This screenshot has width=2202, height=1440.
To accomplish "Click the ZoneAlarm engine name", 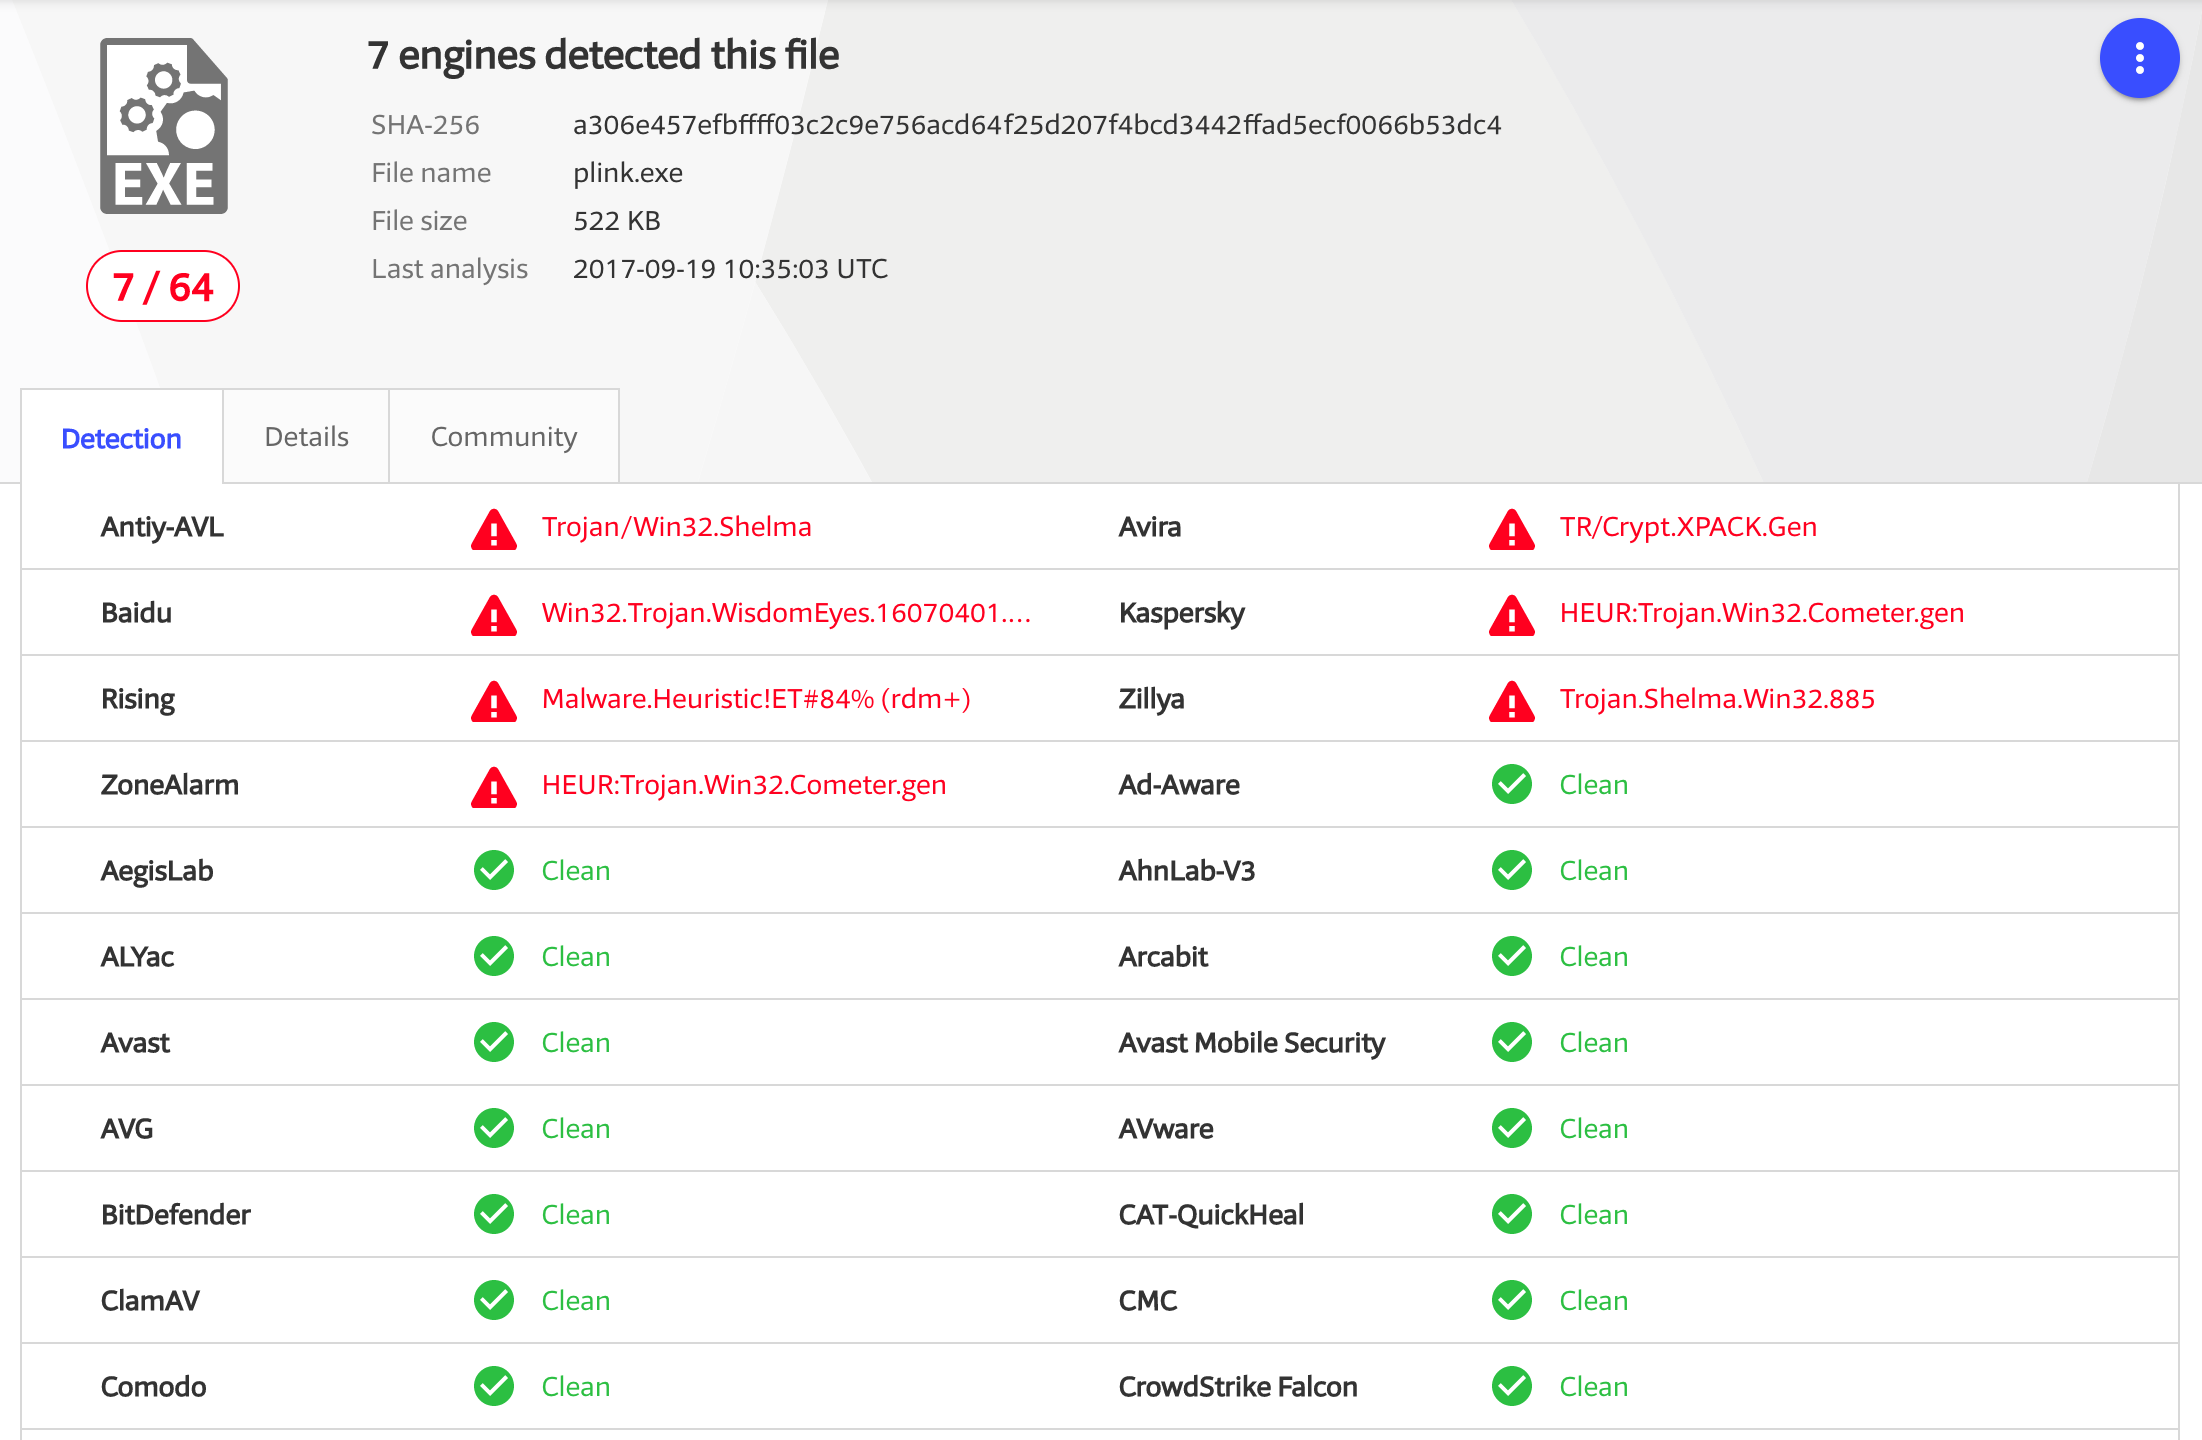I will pos(170,785).
